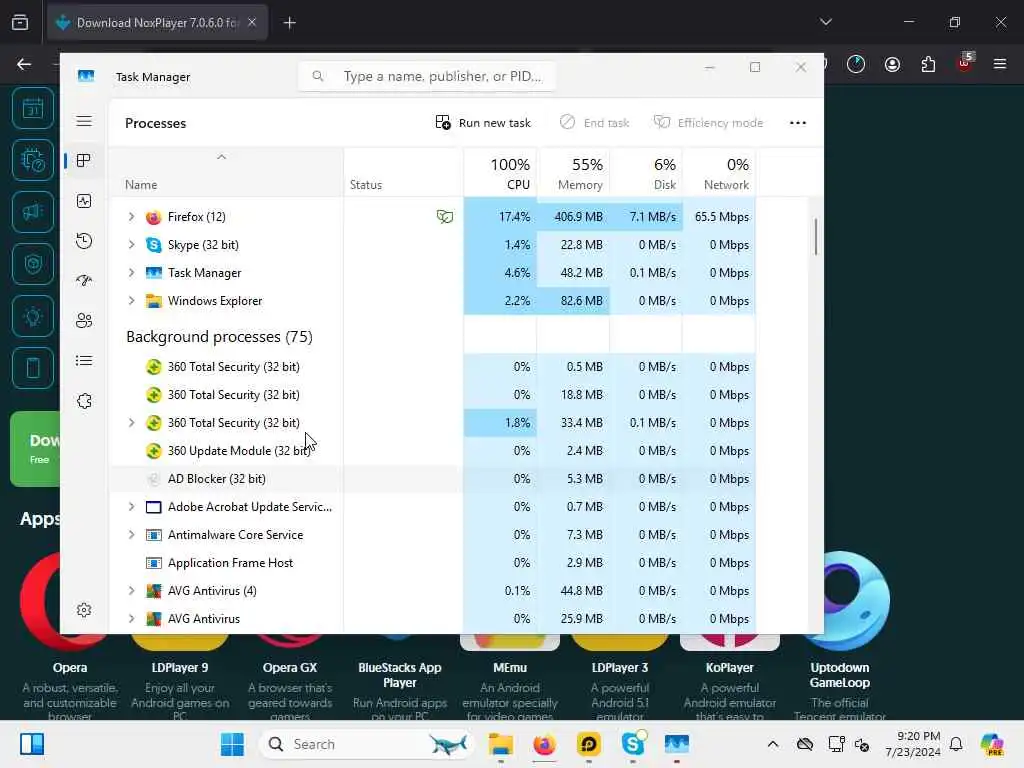1024x768 pixels.
Task: Open Firefox application menu (hamburger)
Action: pyautogui.click(x=999, y=64)
